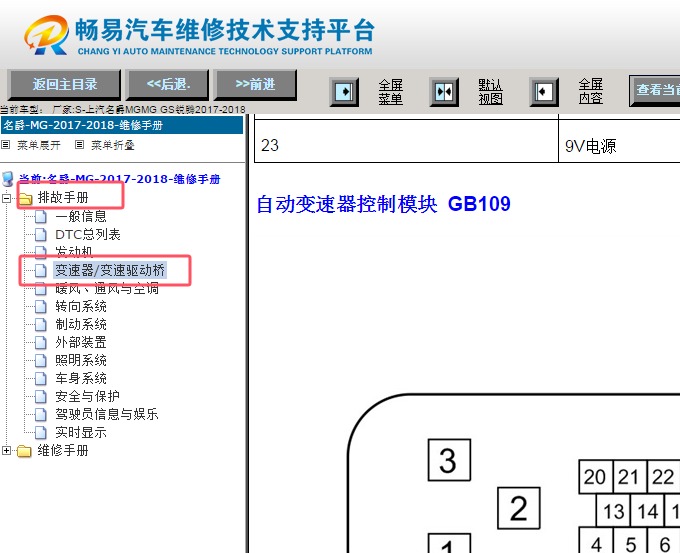Click the 实时显示 document icon

pyautogui.click(x=40, y=432)
